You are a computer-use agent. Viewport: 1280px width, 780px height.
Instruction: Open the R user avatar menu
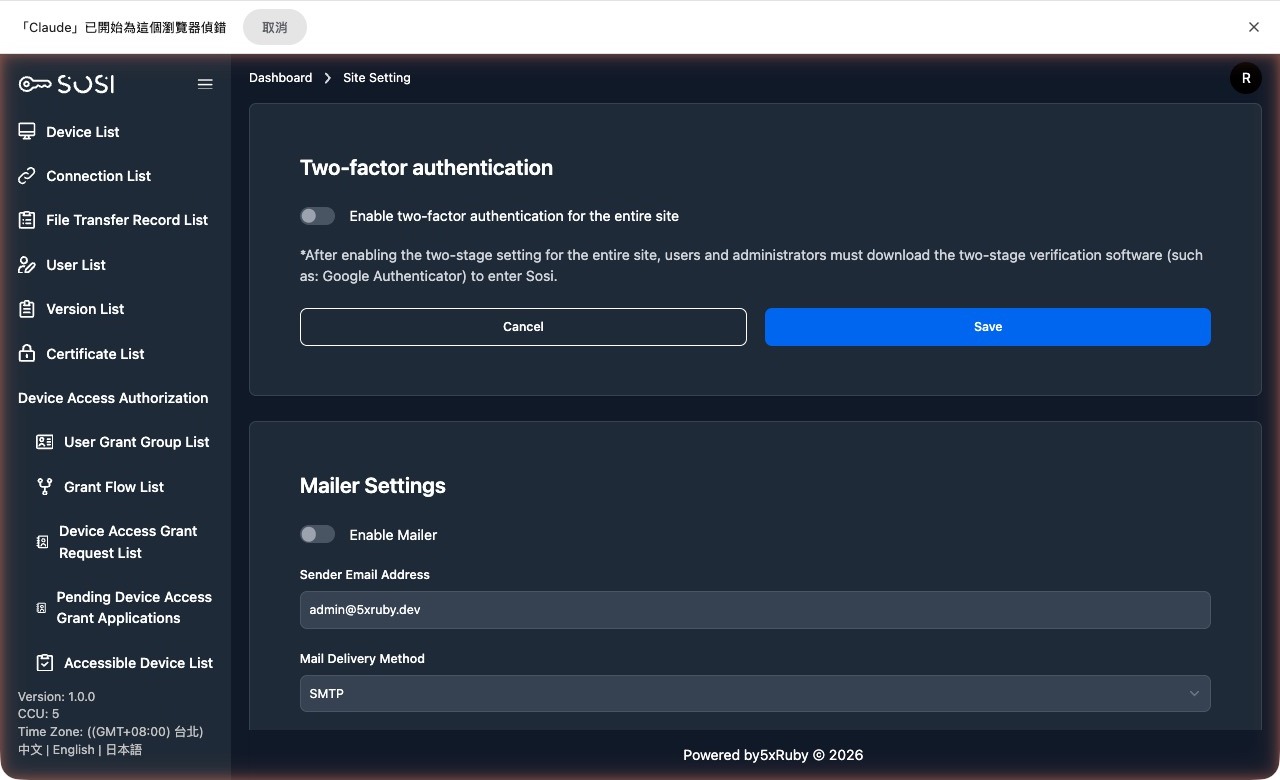(1246, 77)
